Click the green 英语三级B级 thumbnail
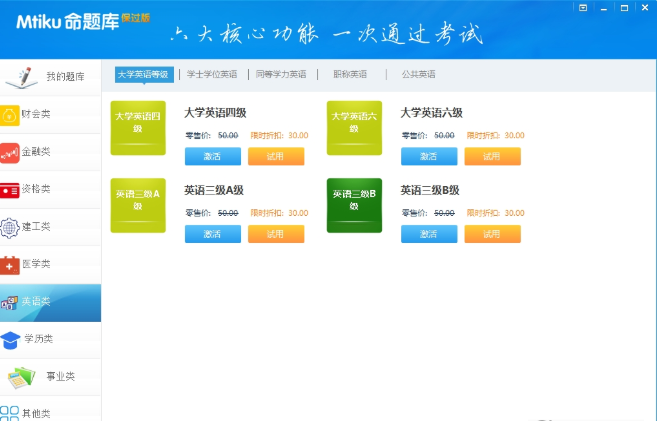Viewport: 657px width, 421px height. click(x=354, y=205)
